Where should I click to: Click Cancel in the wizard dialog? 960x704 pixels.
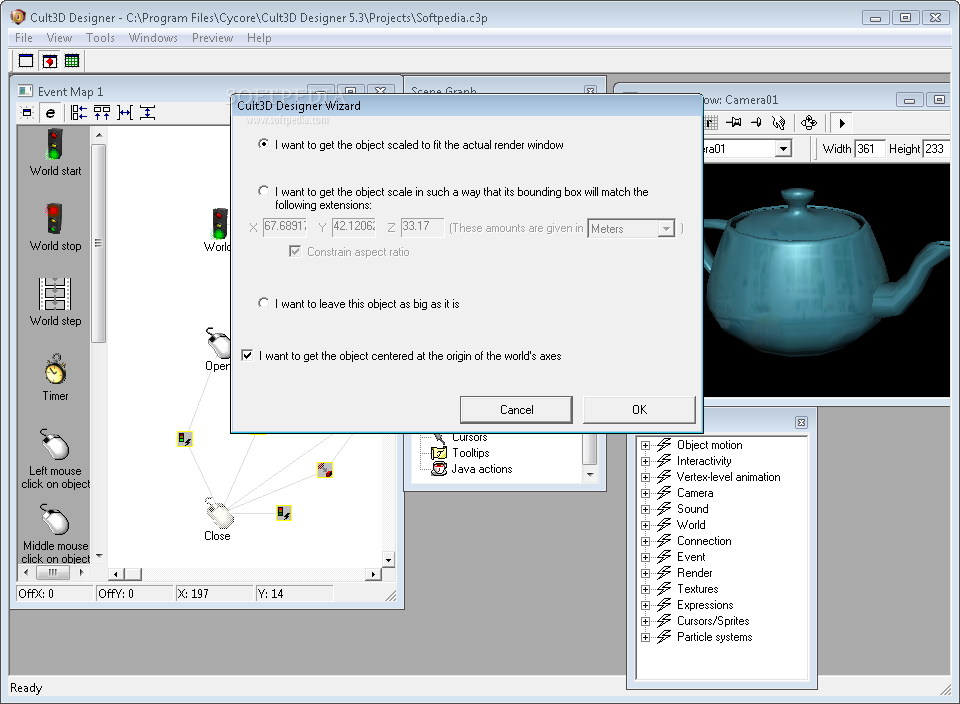click(516, 410)
